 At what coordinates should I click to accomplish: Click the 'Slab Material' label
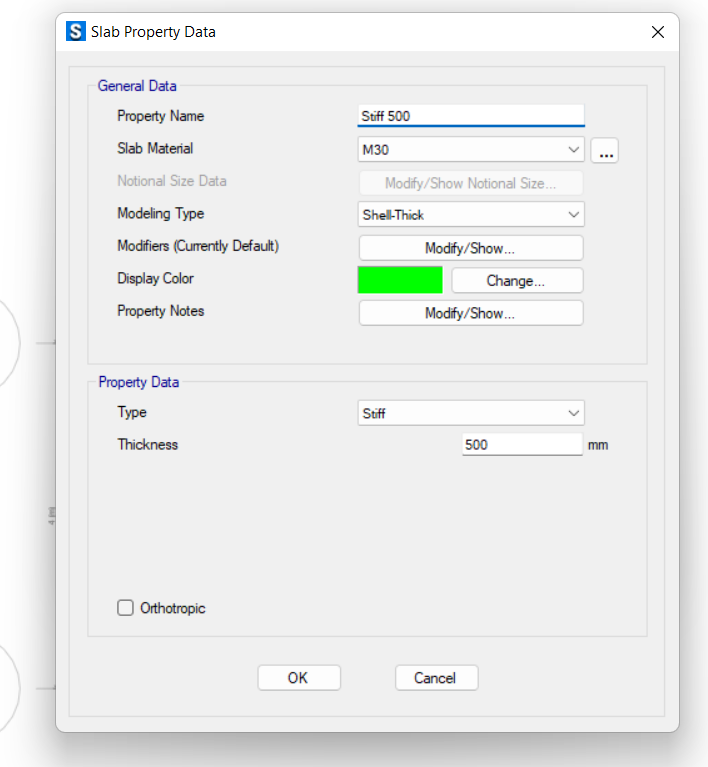[x=155, y=149]
